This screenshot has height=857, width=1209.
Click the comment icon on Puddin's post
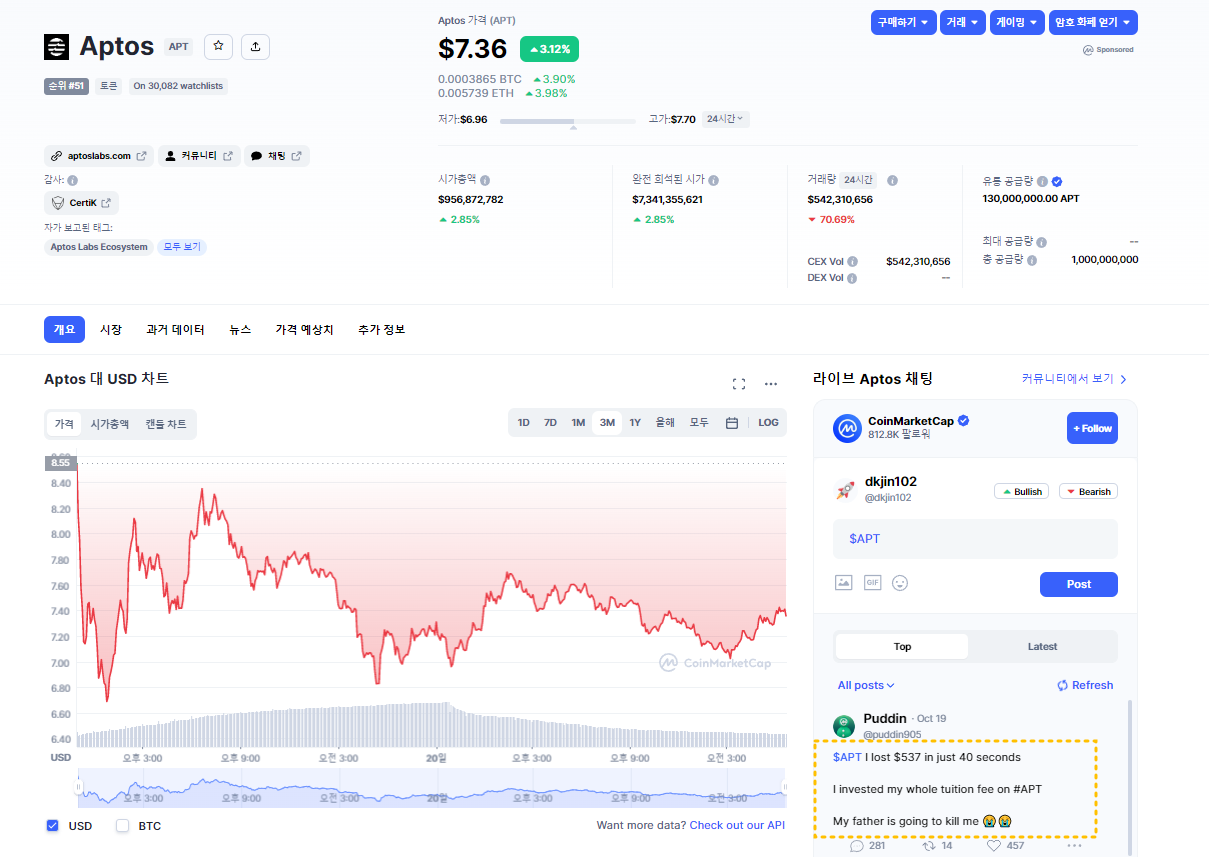(x=857, y=846)
